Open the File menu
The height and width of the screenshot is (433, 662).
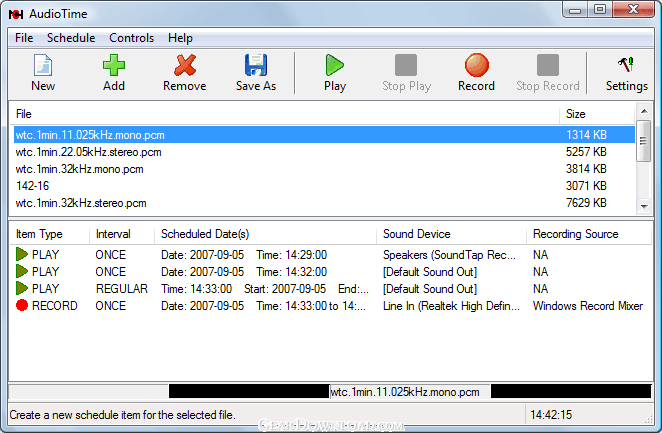coord(24,38)
